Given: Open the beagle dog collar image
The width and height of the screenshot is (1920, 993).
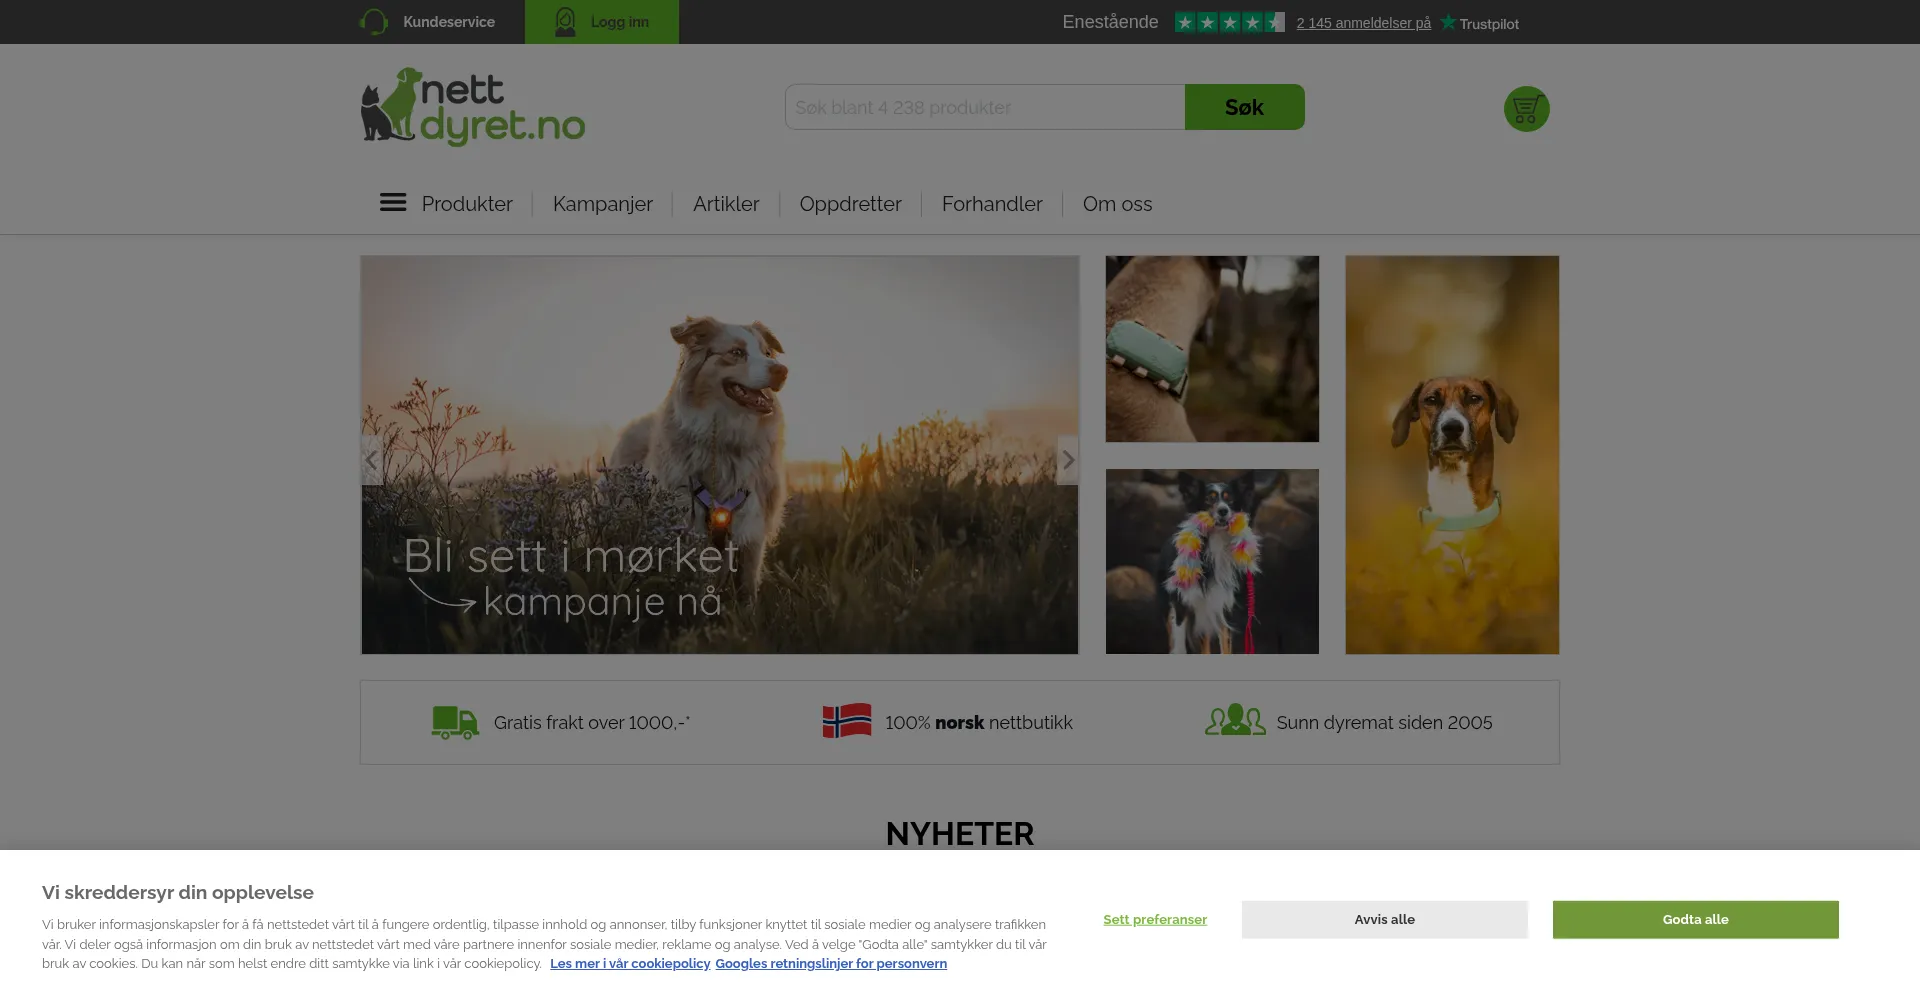Looking at the screenshot, I should click(1451, 455).
